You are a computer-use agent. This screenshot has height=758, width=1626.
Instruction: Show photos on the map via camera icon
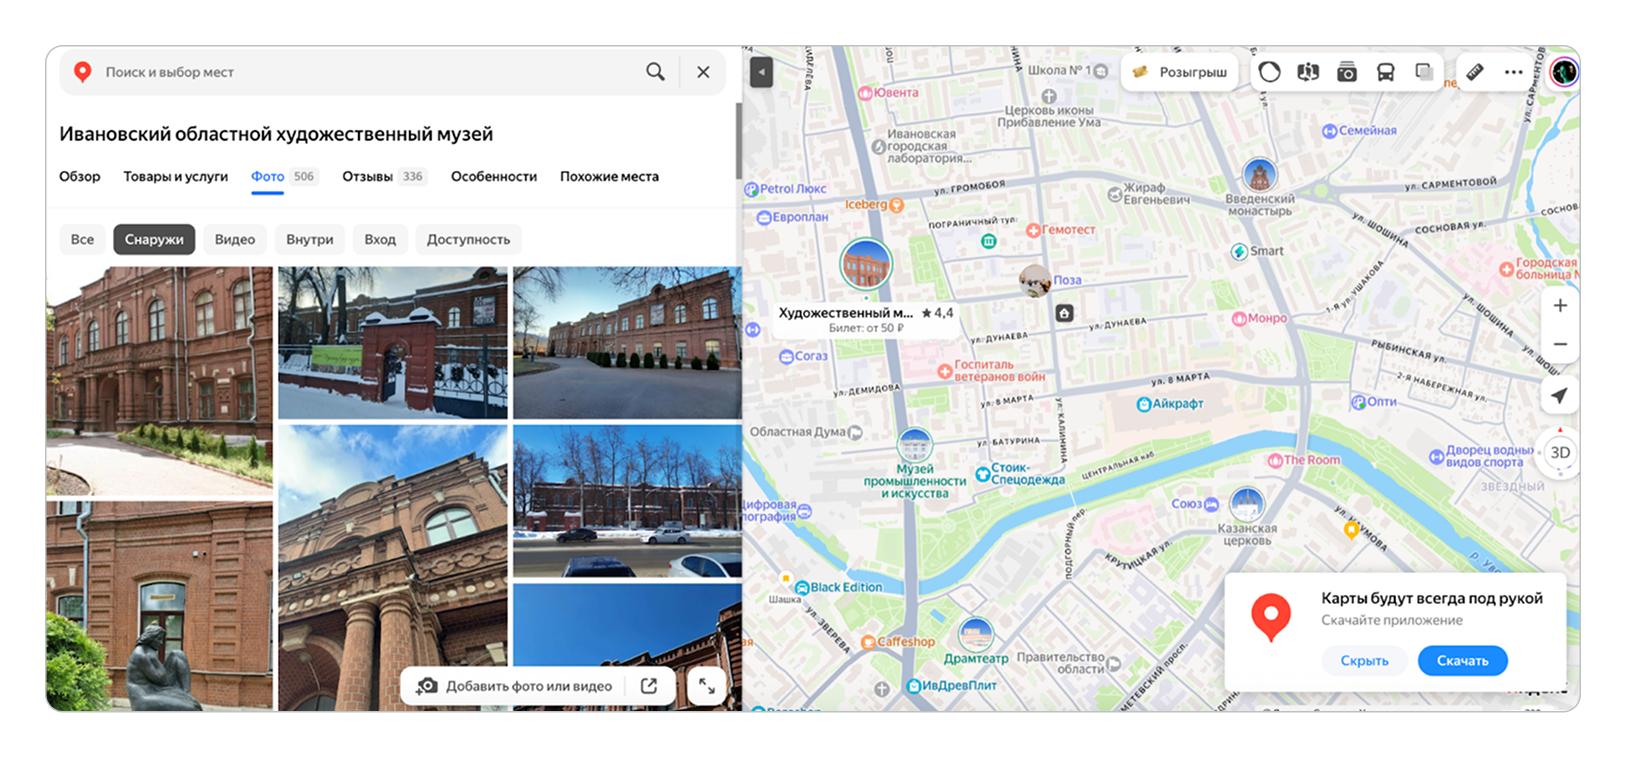pyautogui.click(x=1347, y=72)
